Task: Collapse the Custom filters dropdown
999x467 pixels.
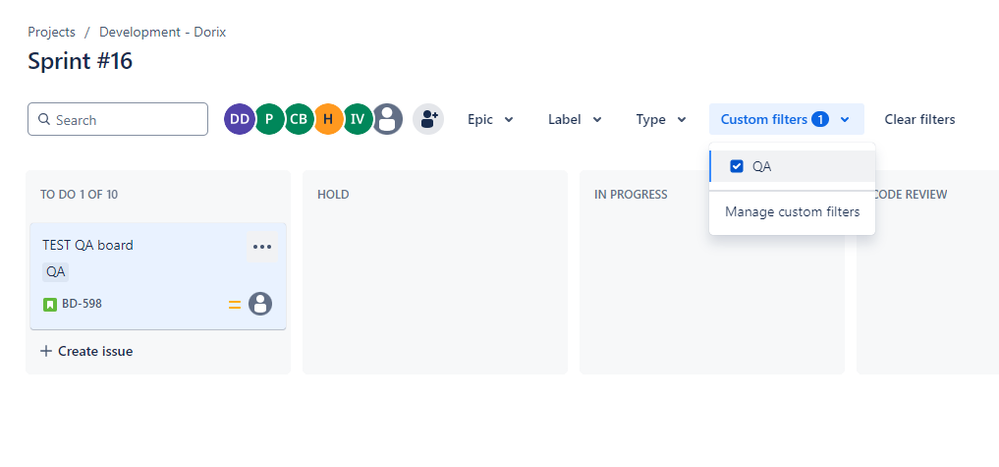Action: tap(786, 119)
